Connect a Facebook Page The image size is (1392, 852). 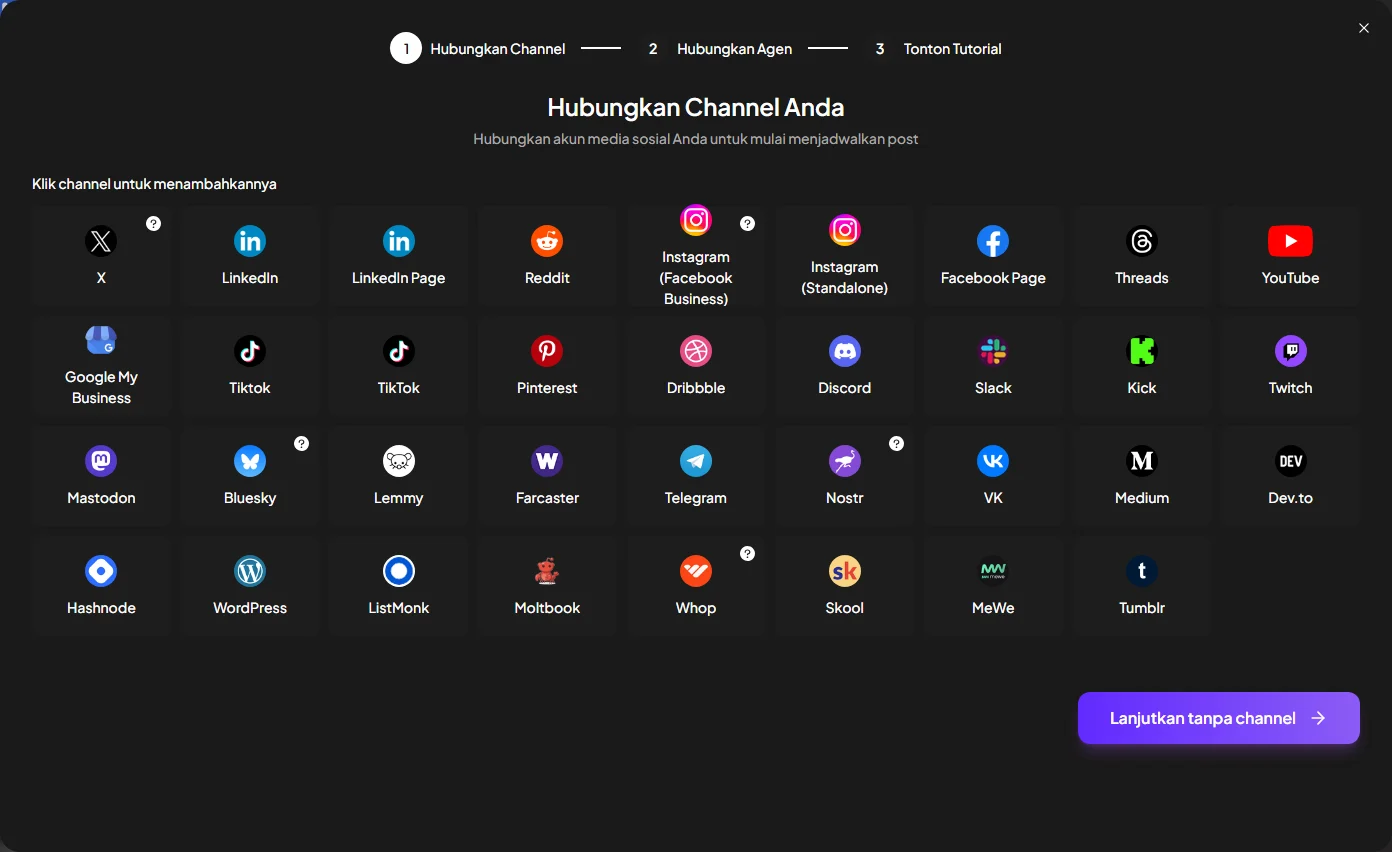tap(993, 256)
